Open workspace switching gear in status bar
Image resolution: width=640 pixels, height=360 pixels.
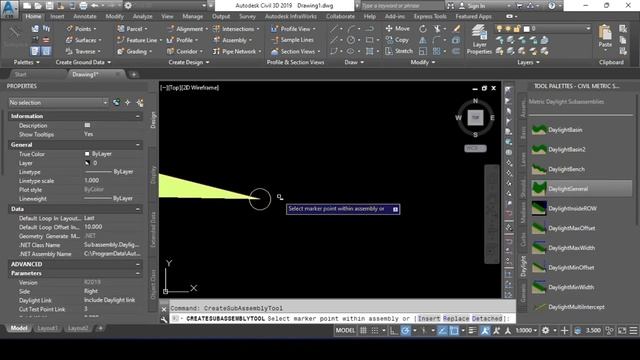tap(546, 330)
